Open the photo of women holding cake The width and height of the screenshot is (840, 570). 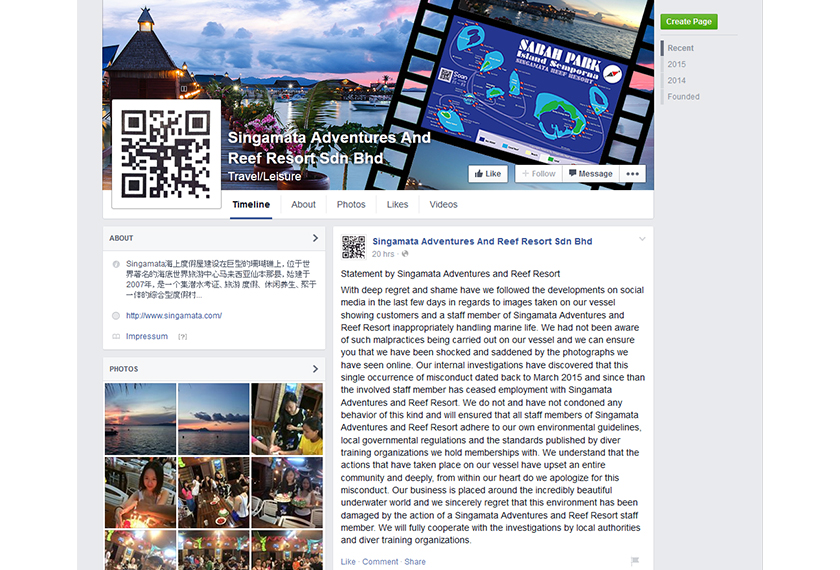(x=287, y=493)
